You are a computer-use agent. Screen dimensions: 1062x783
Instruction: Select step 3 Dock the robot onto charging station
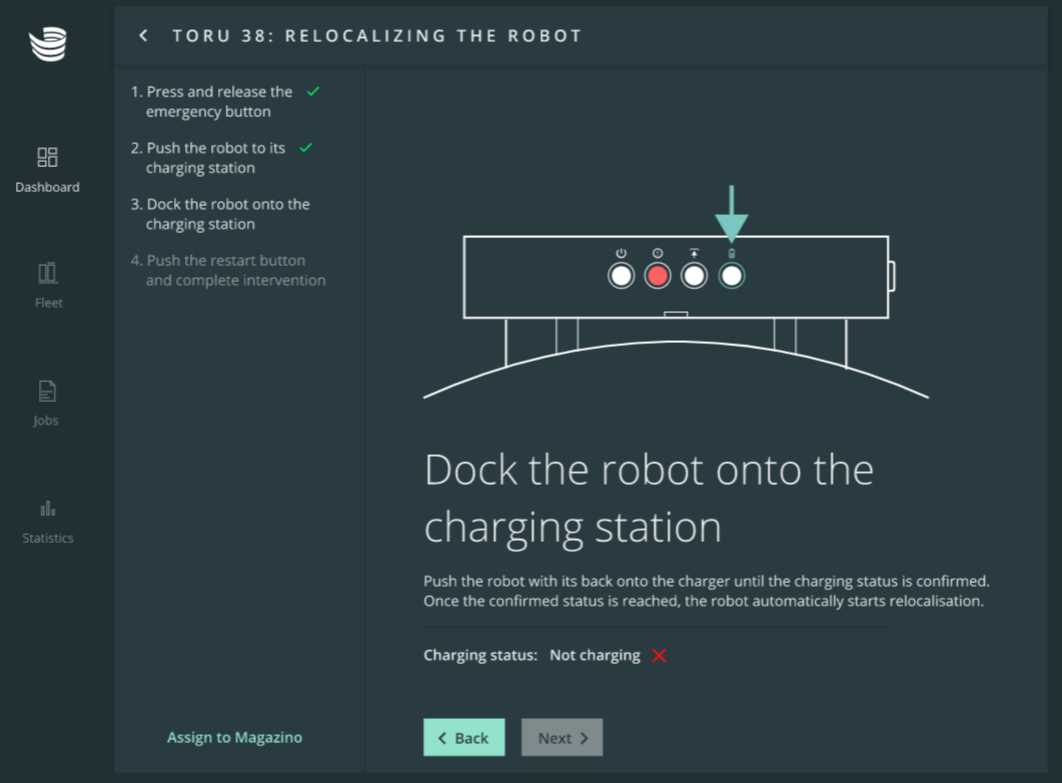[x=226, y=214]
